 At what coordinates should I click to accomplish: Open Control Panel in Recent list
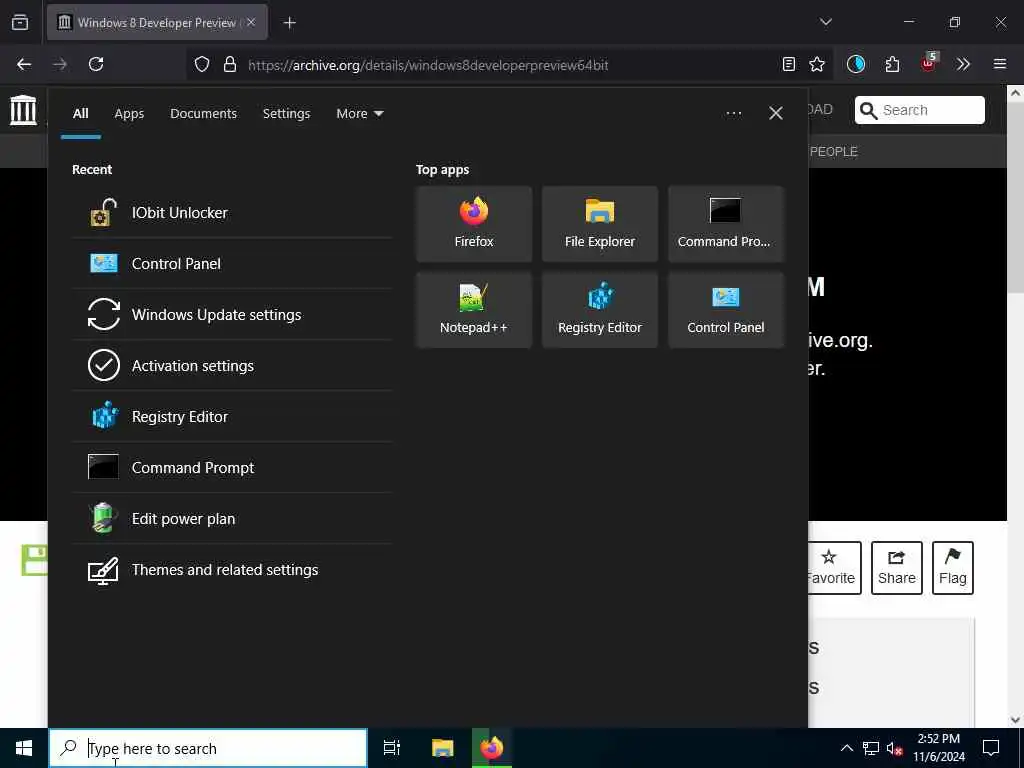pyautogui.click(x=232, y=263)
